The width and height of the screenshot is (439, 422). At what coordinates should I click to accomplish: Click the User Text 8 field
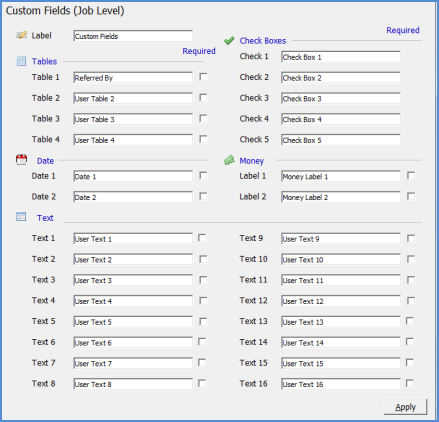pyautogui.click(x=133, y=384)
